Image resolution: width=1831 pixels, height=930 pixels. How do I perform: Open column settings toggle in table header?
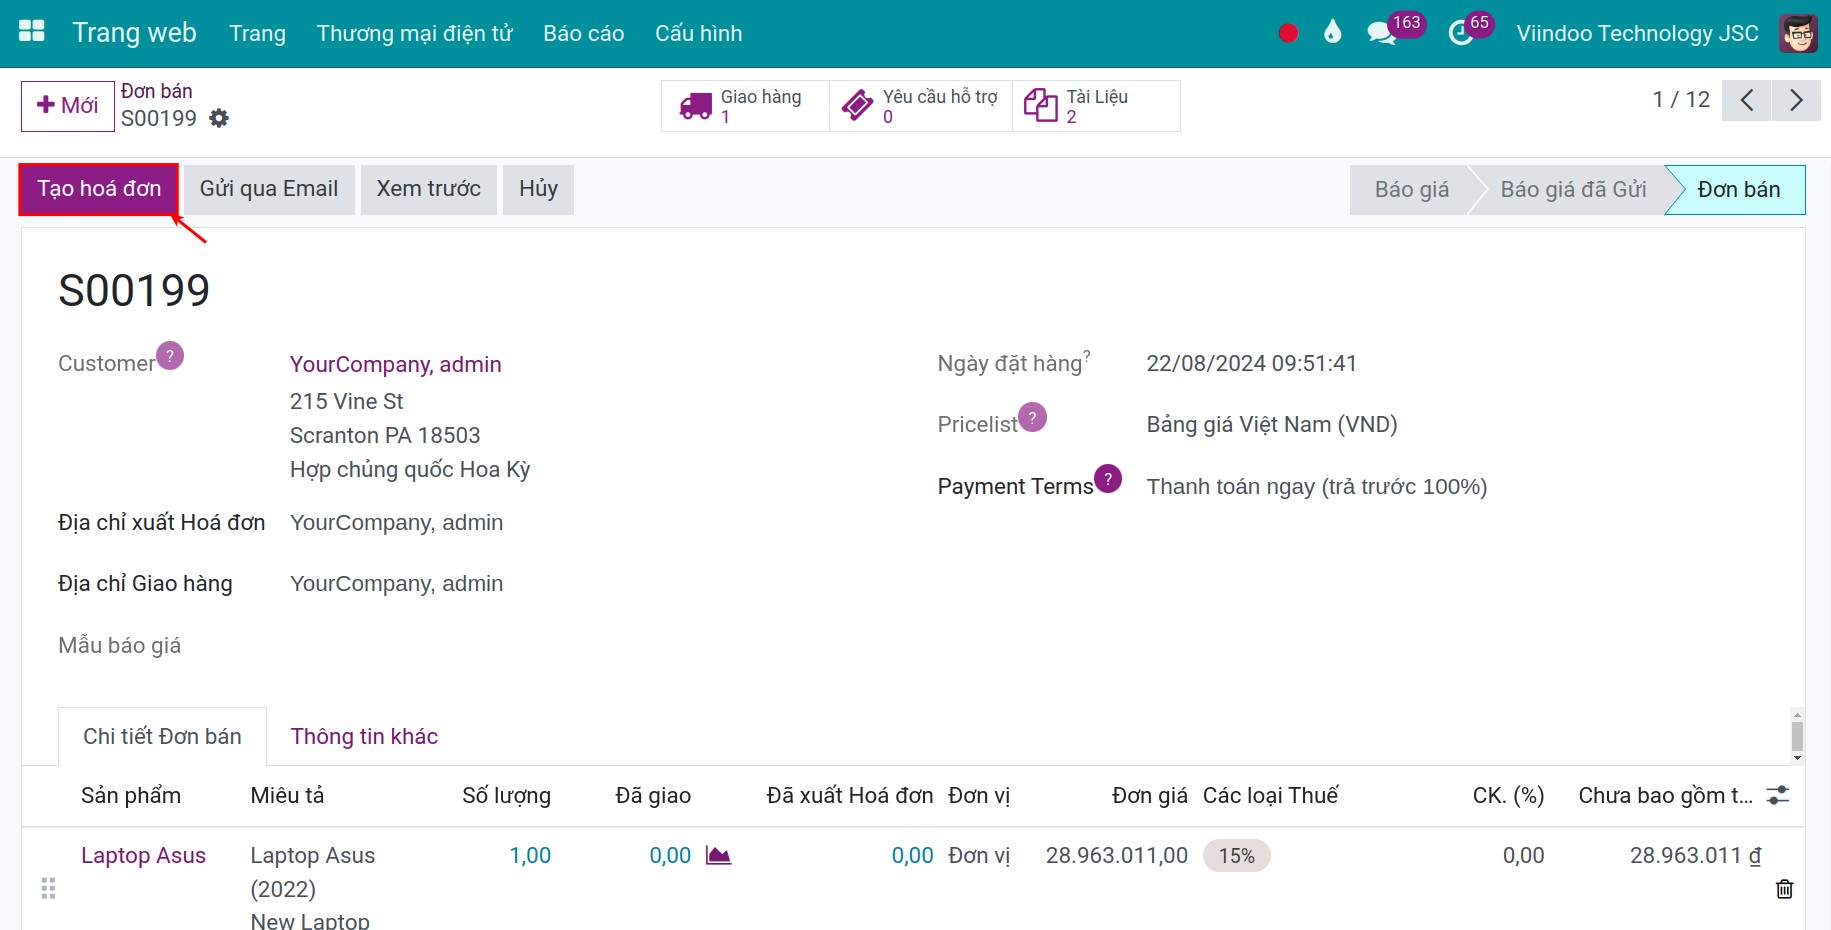1777,795
